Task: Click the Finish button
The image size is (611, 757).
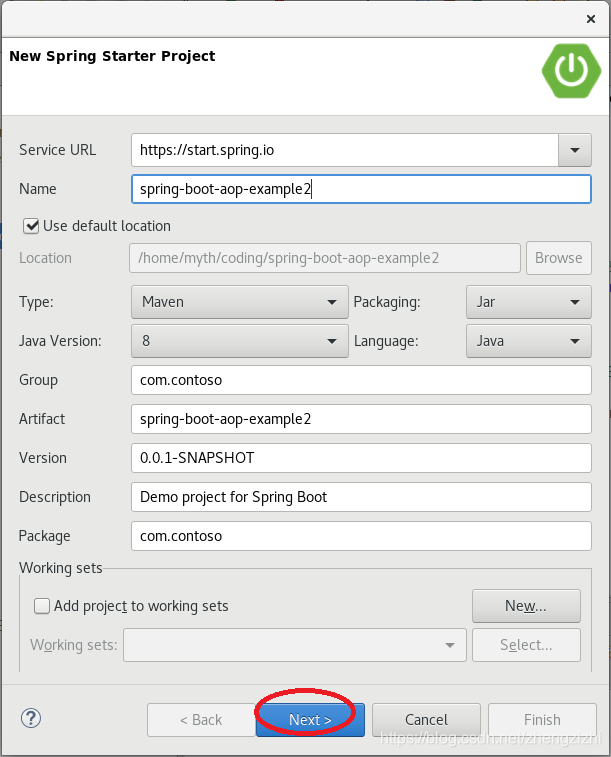Action: [542, 719]
